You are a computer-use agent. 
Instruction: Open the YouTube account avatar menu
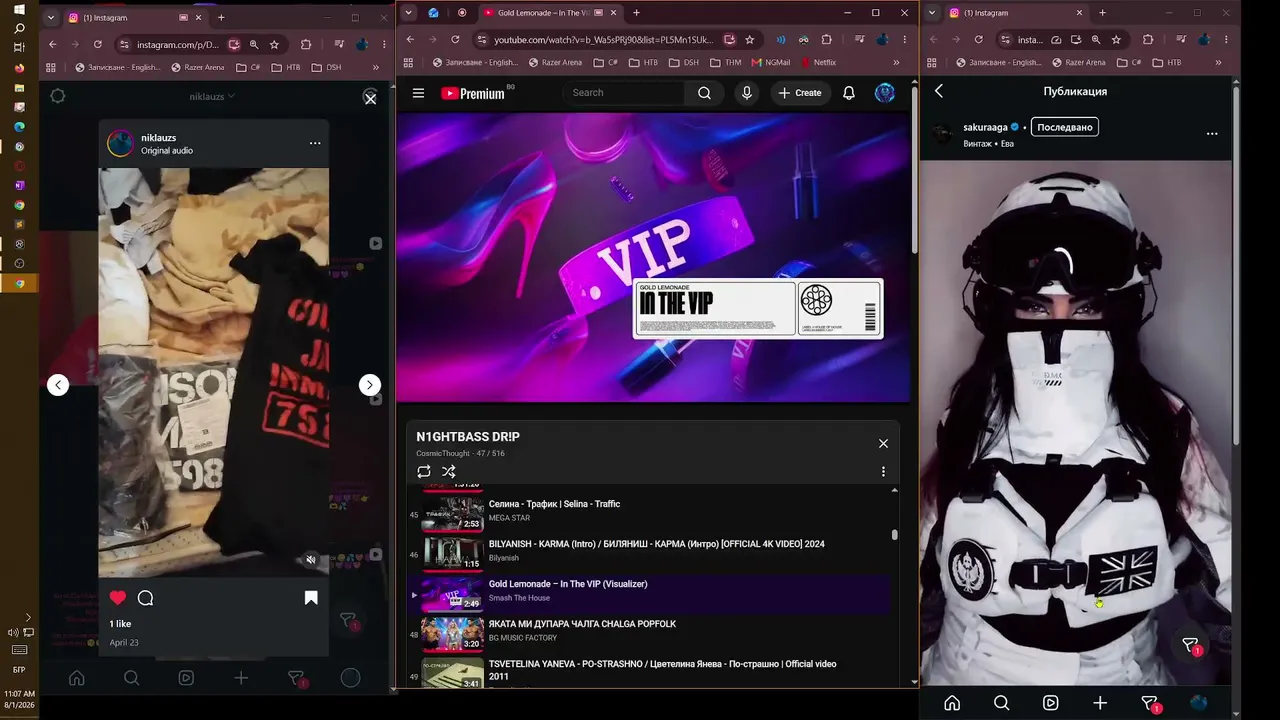pos(885,93)
